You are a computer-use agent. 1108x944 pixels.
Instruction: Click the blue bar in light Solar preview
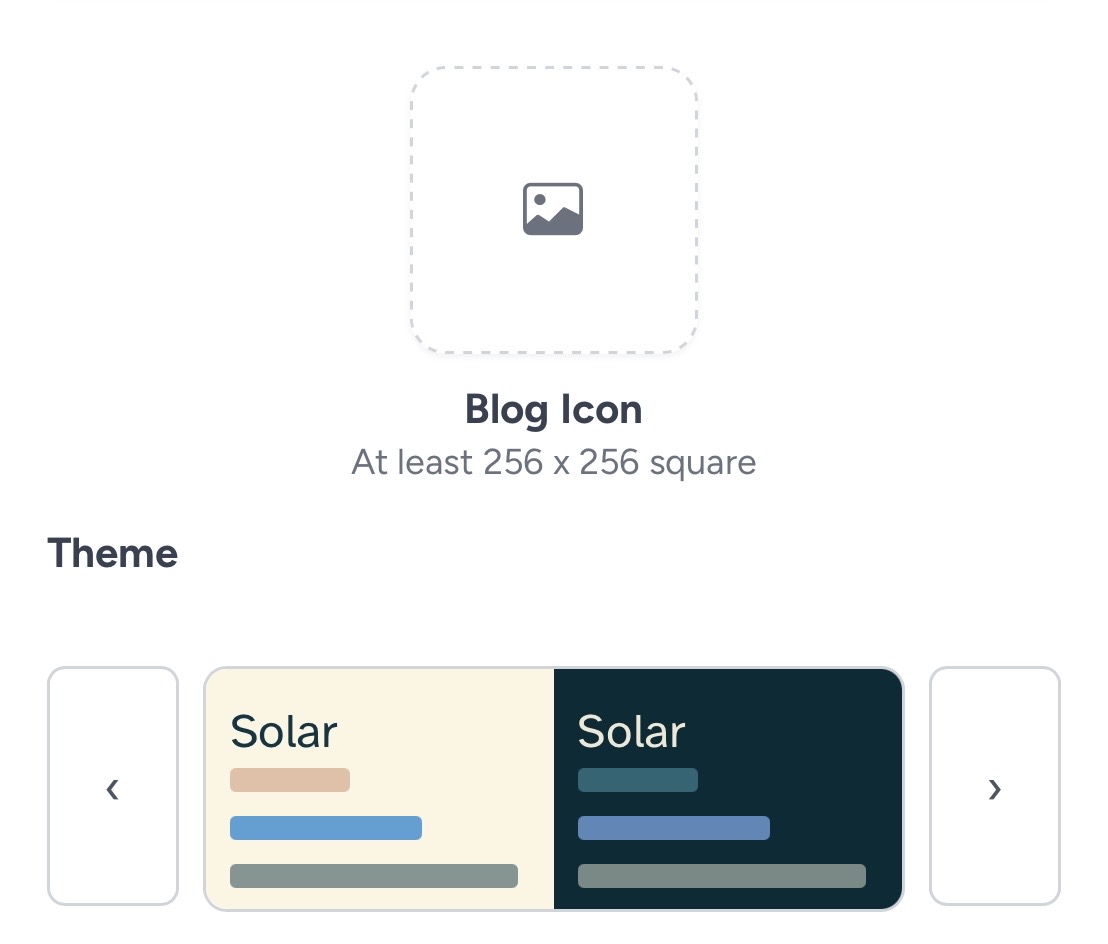point(326,828)
